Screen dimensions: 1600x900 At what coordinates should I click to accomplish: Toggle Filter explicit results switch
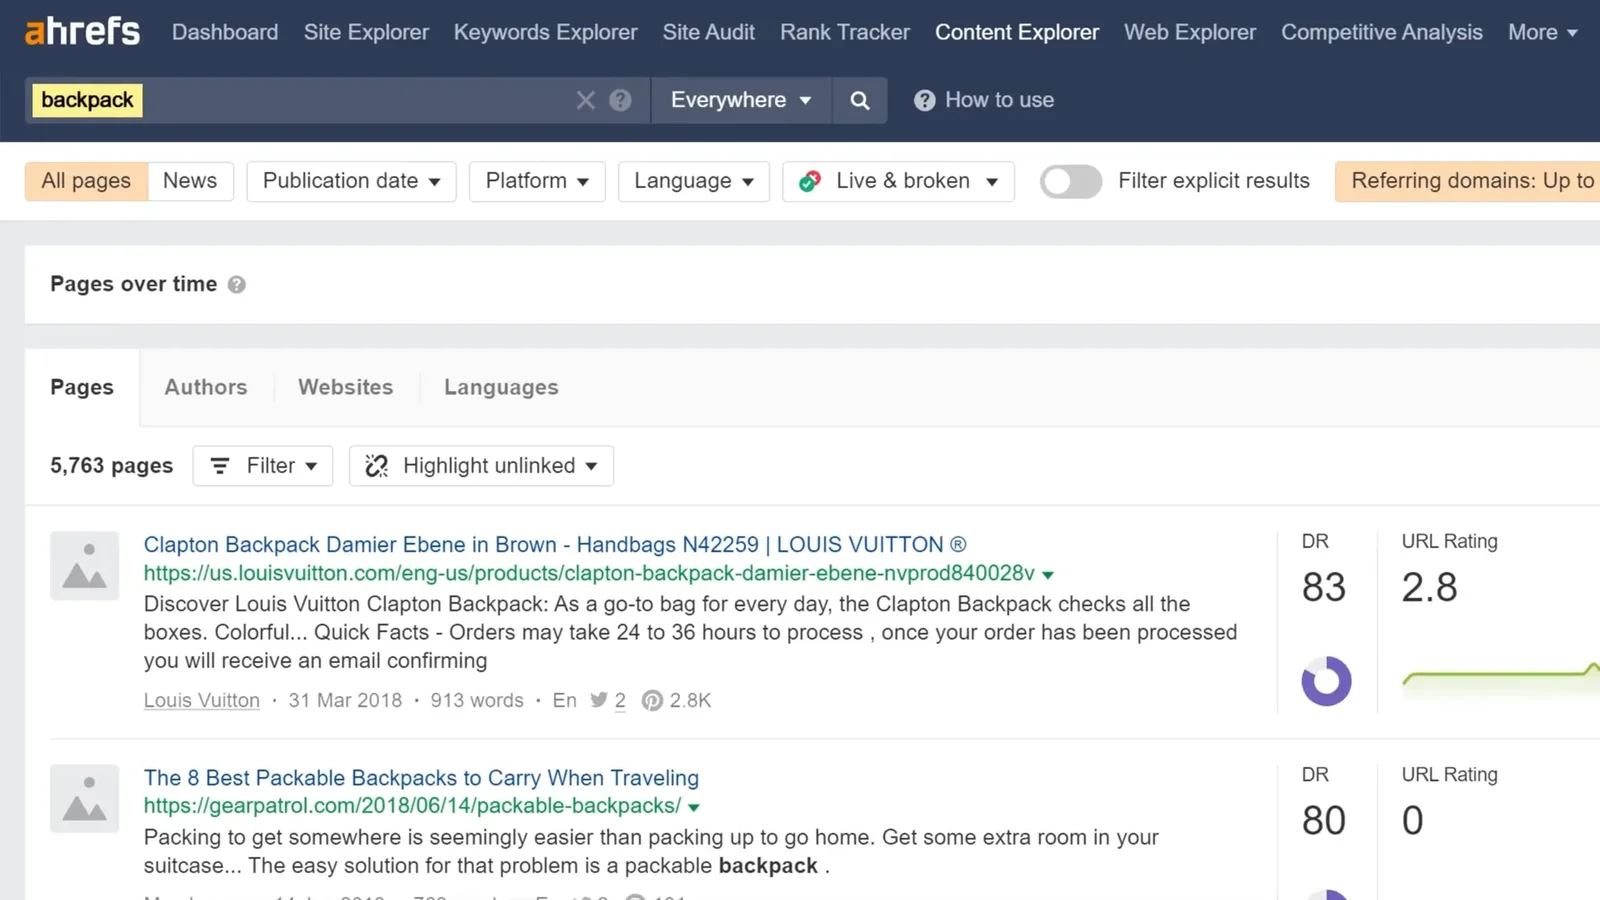coord(1070,181)
